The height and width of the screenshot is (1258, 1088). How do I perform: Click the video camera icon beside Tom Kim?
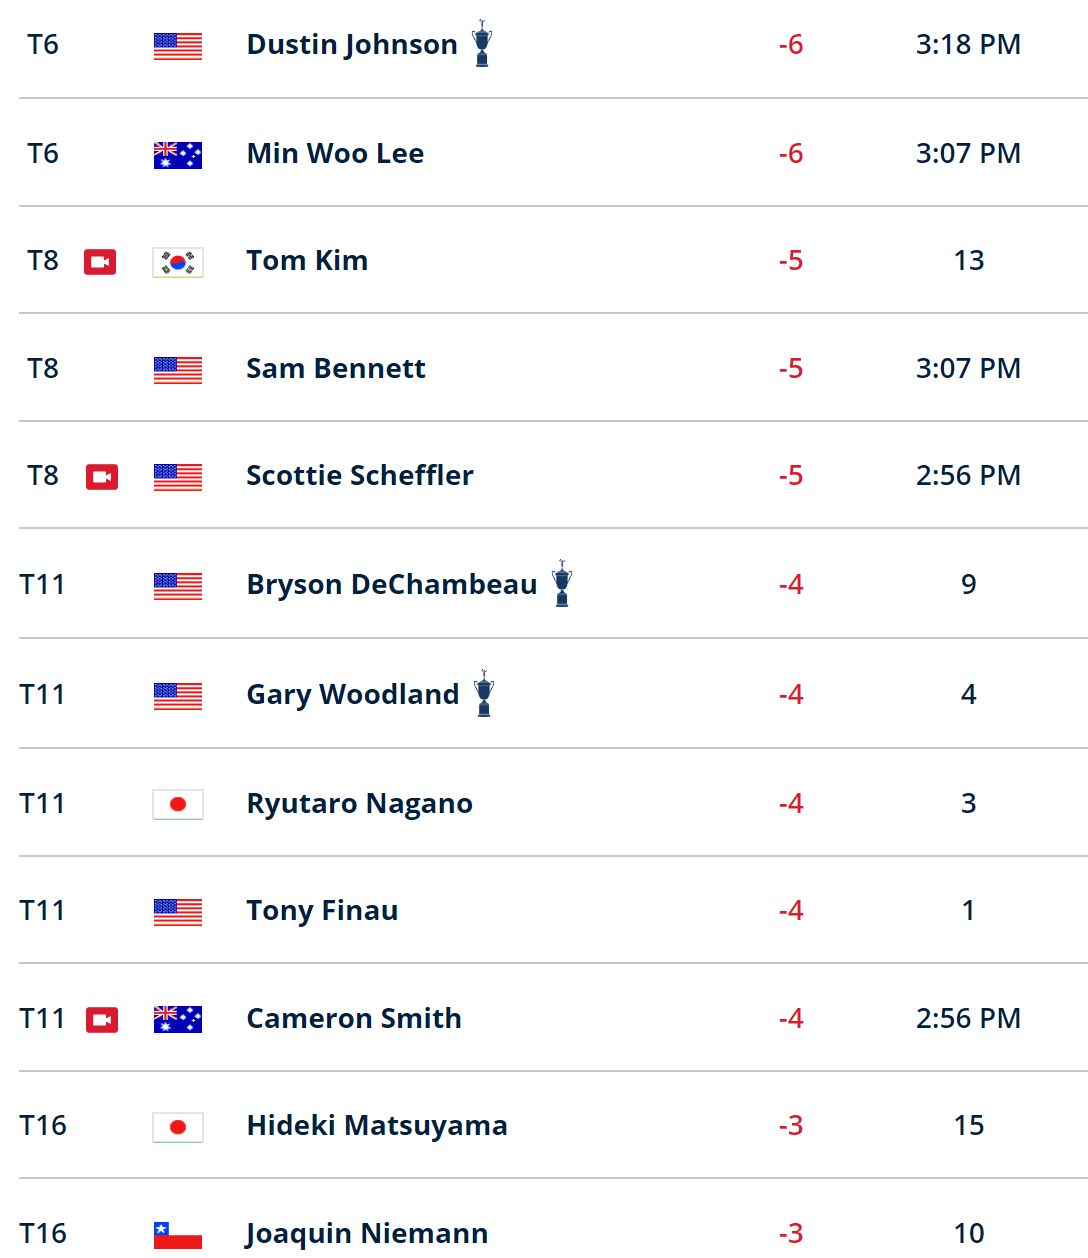(x=100, y=262)
